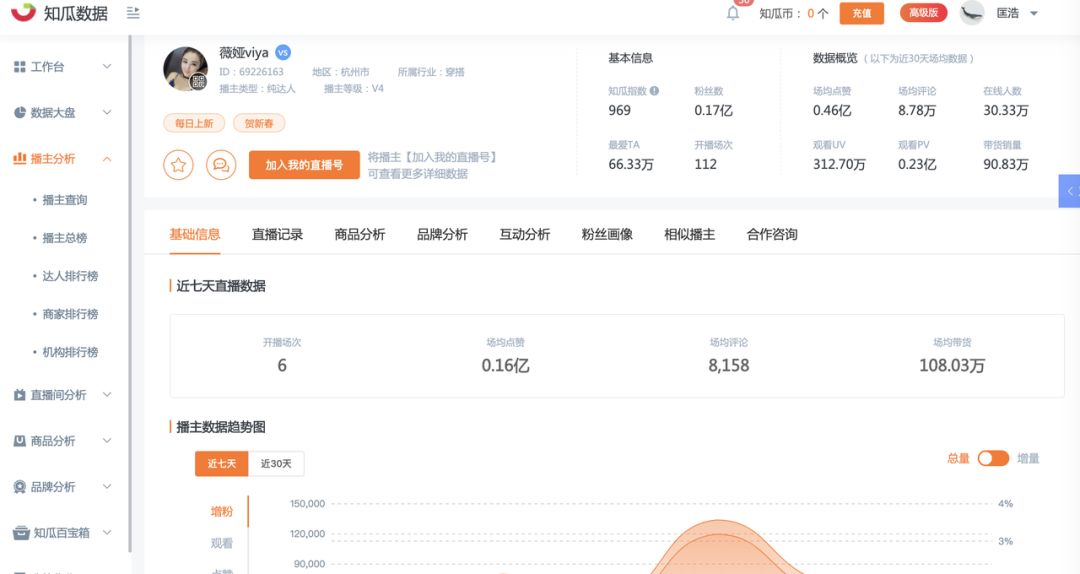Select the 近七天 range button
This screenshot has height=574, width=1080.
point(222,464)
